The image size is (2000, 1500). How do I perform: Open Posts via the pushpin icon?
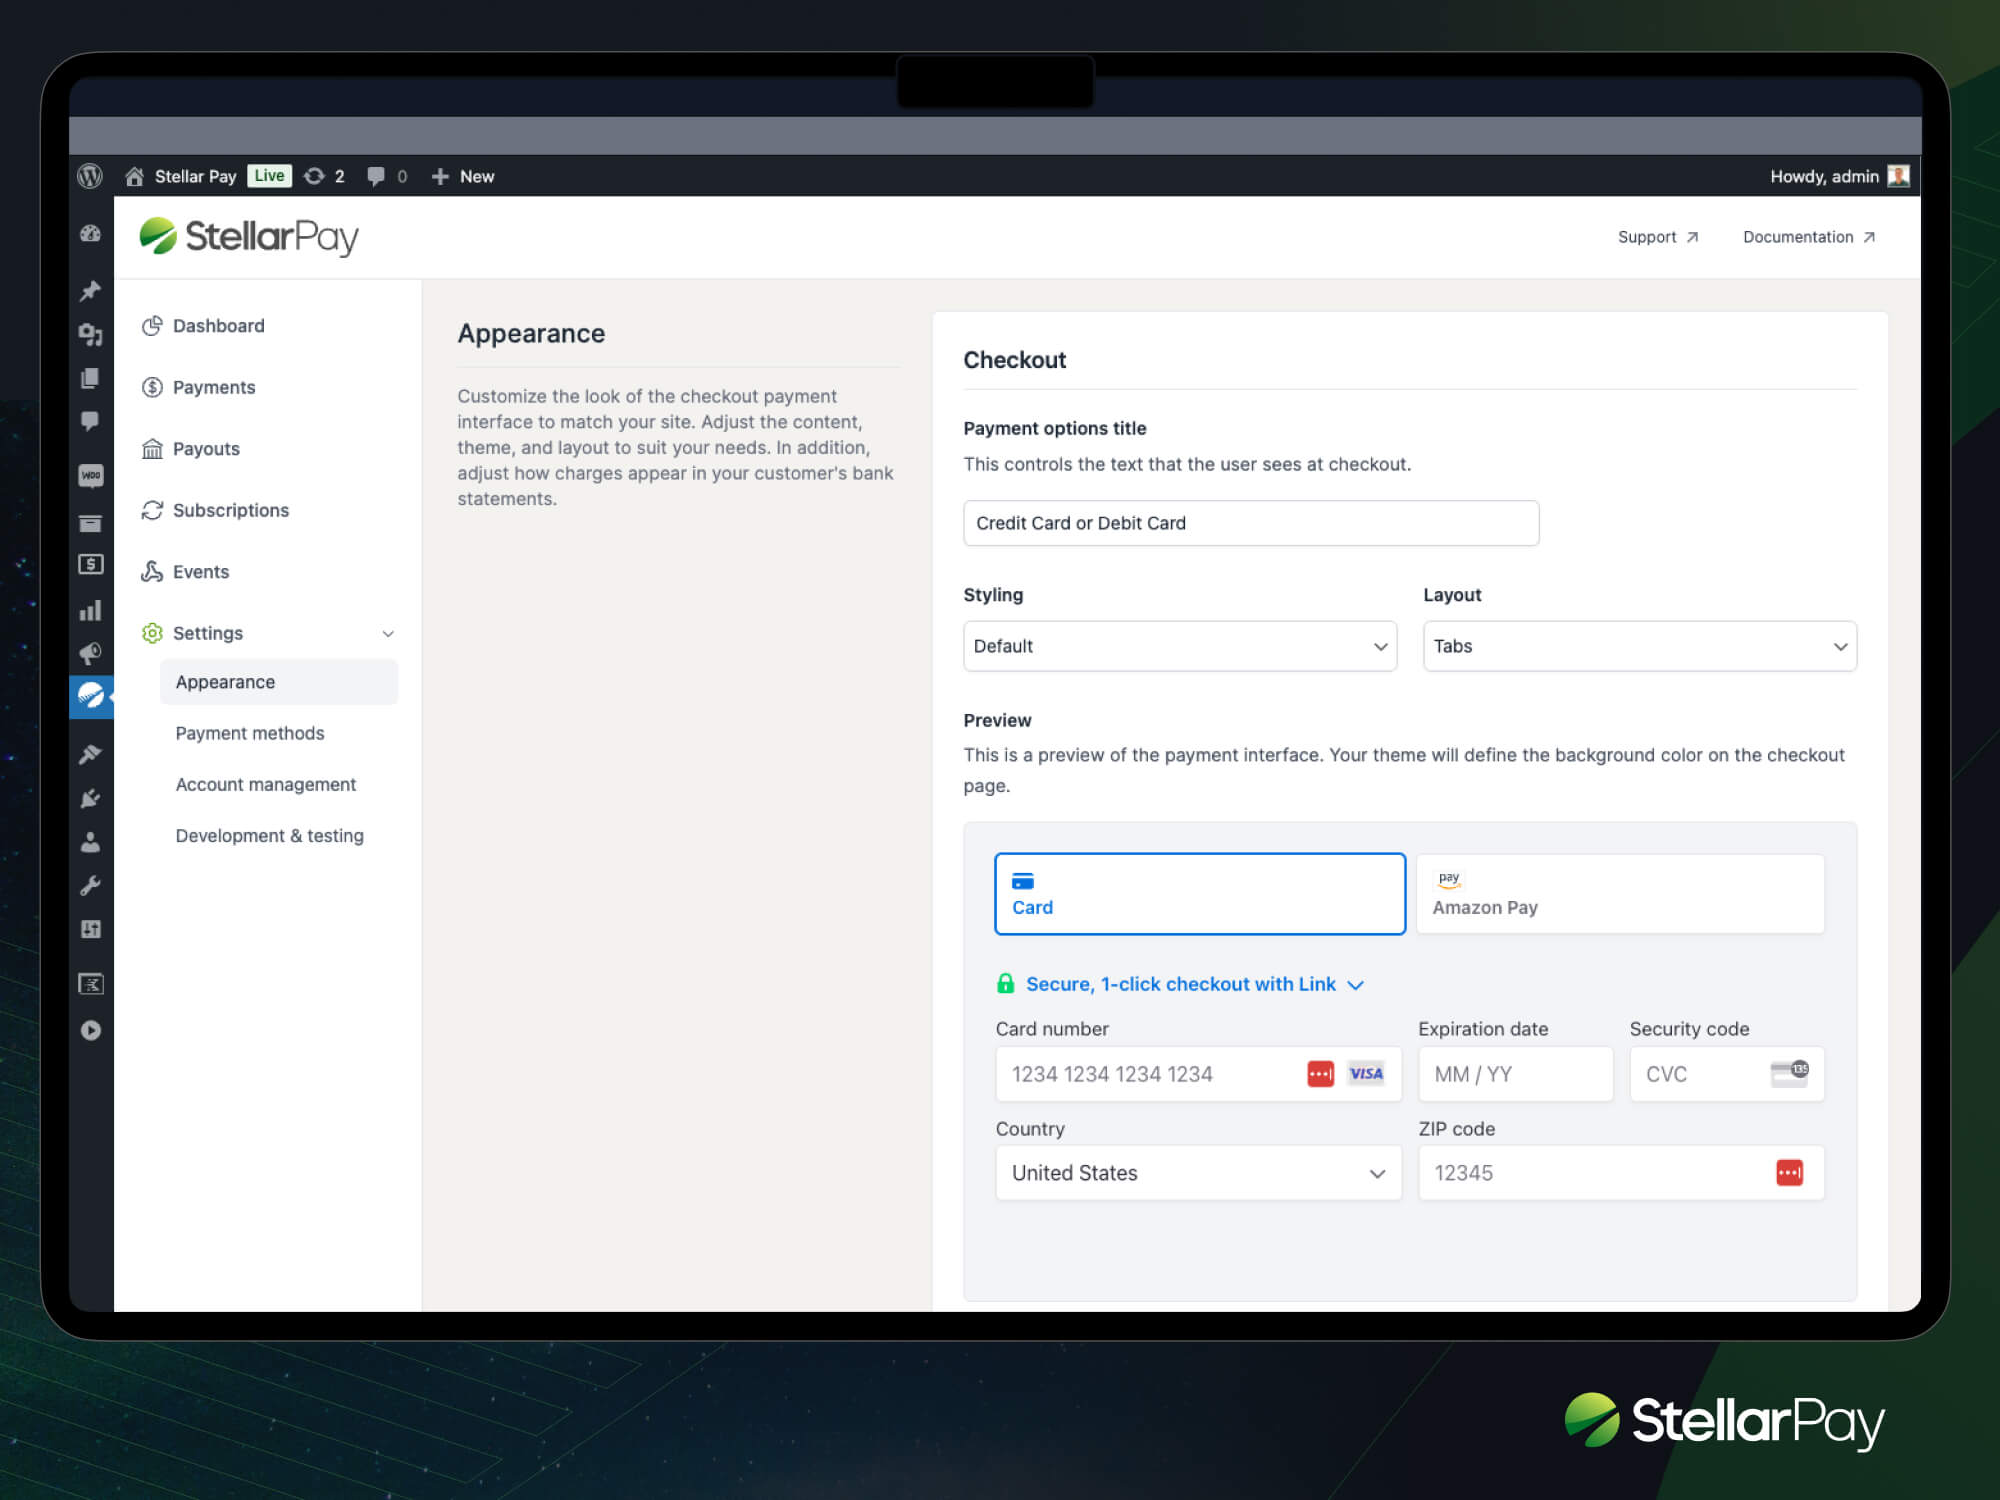(90, 291)
